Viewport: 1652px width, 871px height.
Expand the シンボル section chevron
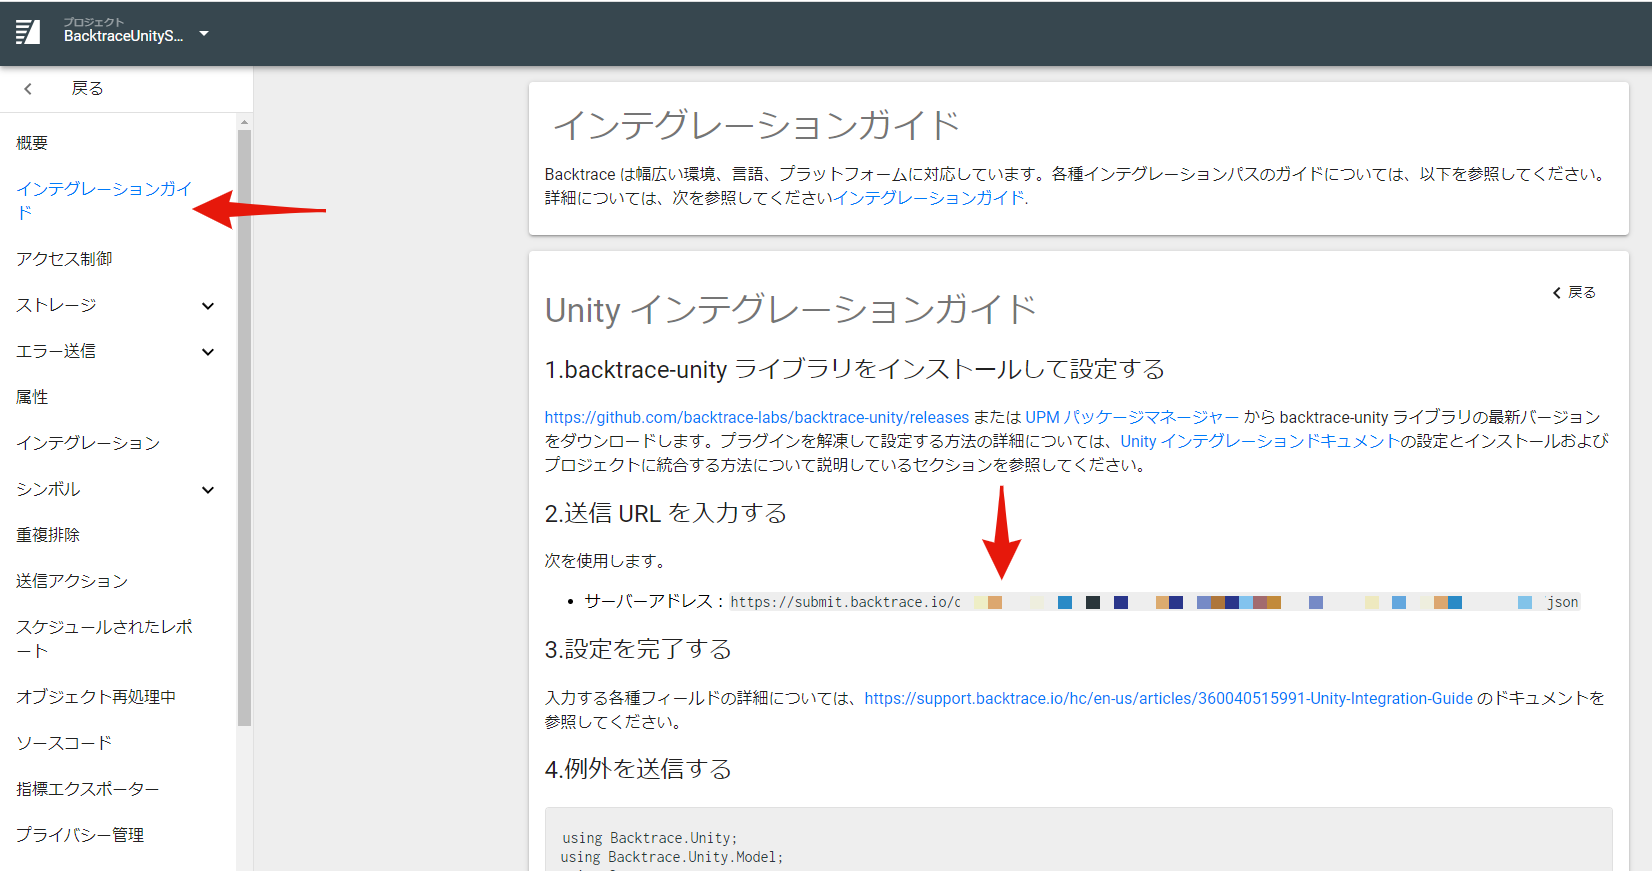[x=208, y=490]
